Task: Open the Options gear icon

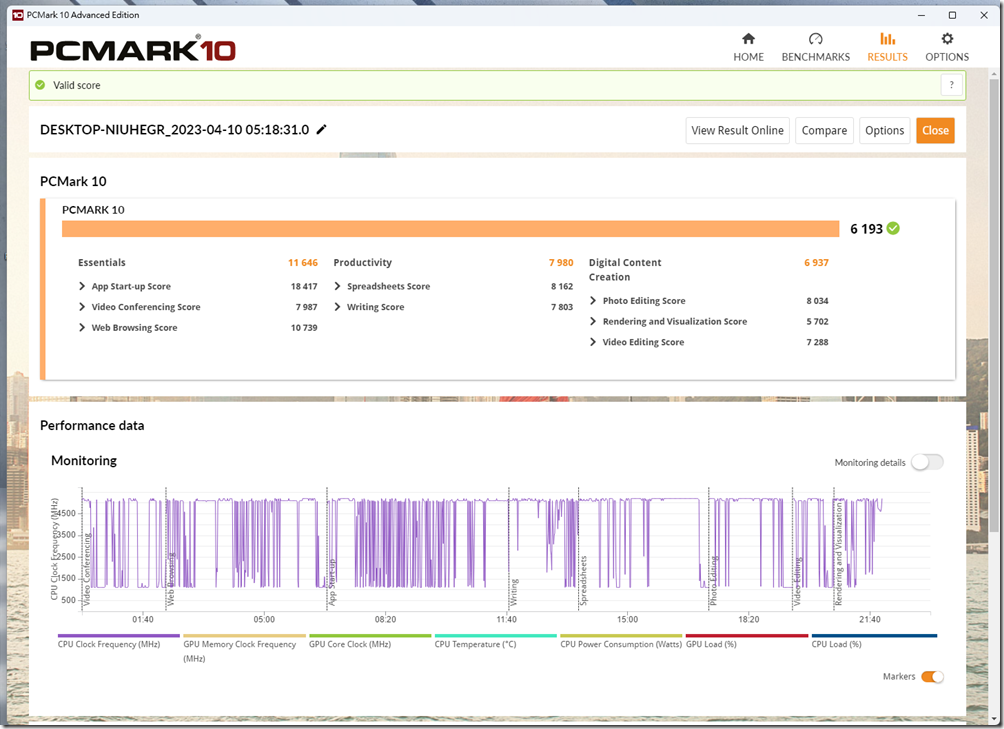Action: (947, 39)
